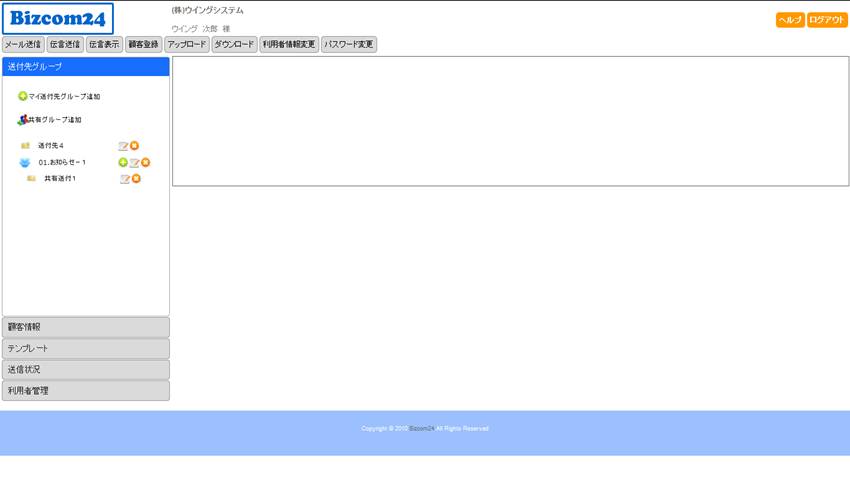Click the green plus icon for マイ送付先グループ追加
Screen dimensions: 850x495
pos(22,97)
